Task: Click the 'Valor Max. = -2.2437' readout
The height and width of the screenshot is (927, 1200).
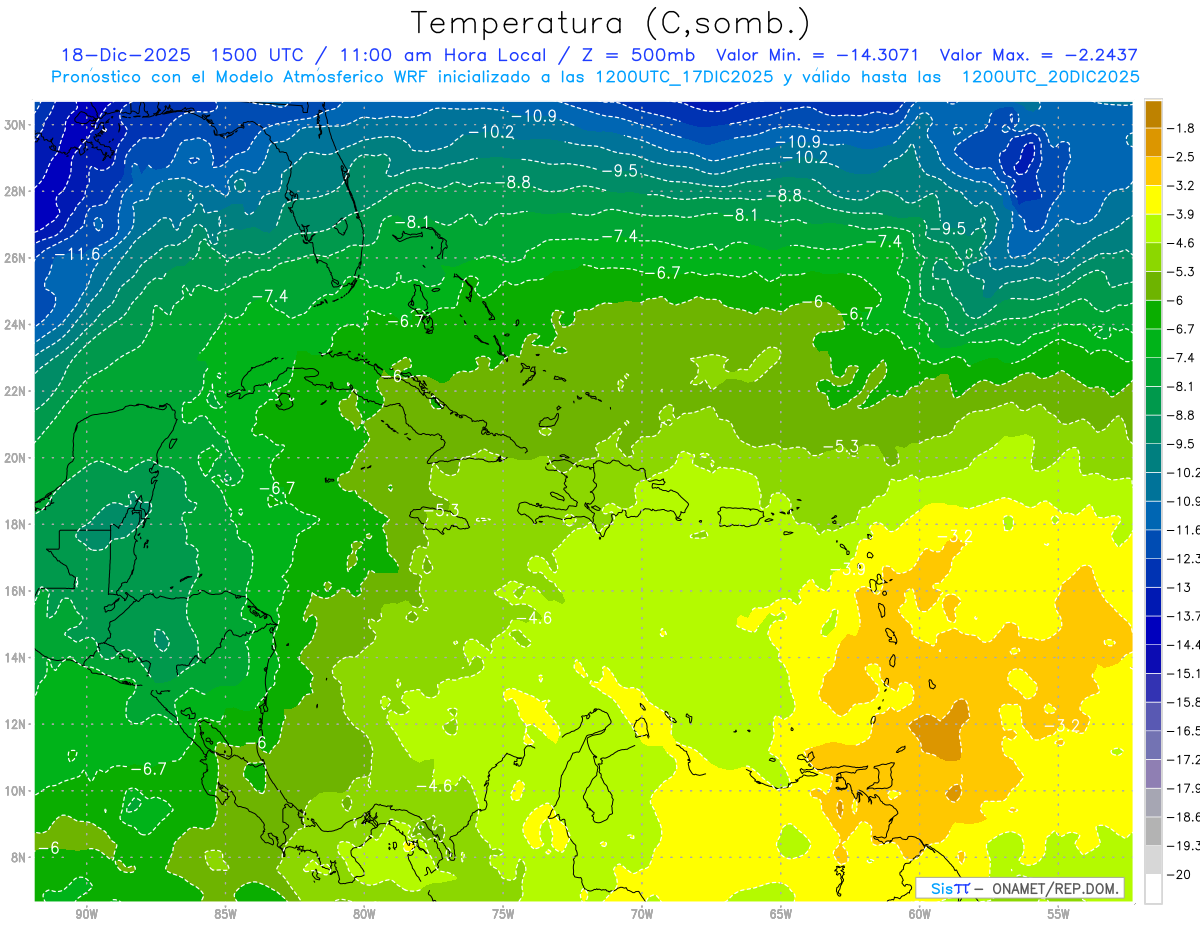Action: coord(1039,55)
